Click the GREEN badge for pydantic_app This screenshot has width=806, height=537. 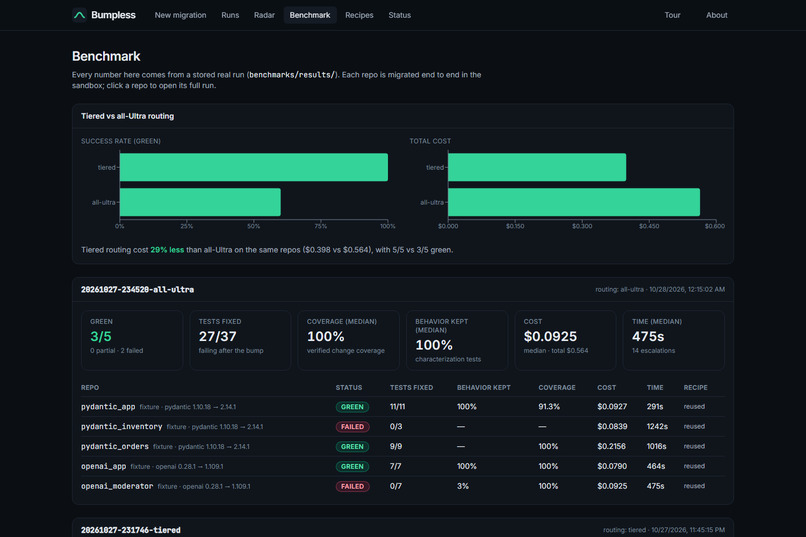pos(352,407)
